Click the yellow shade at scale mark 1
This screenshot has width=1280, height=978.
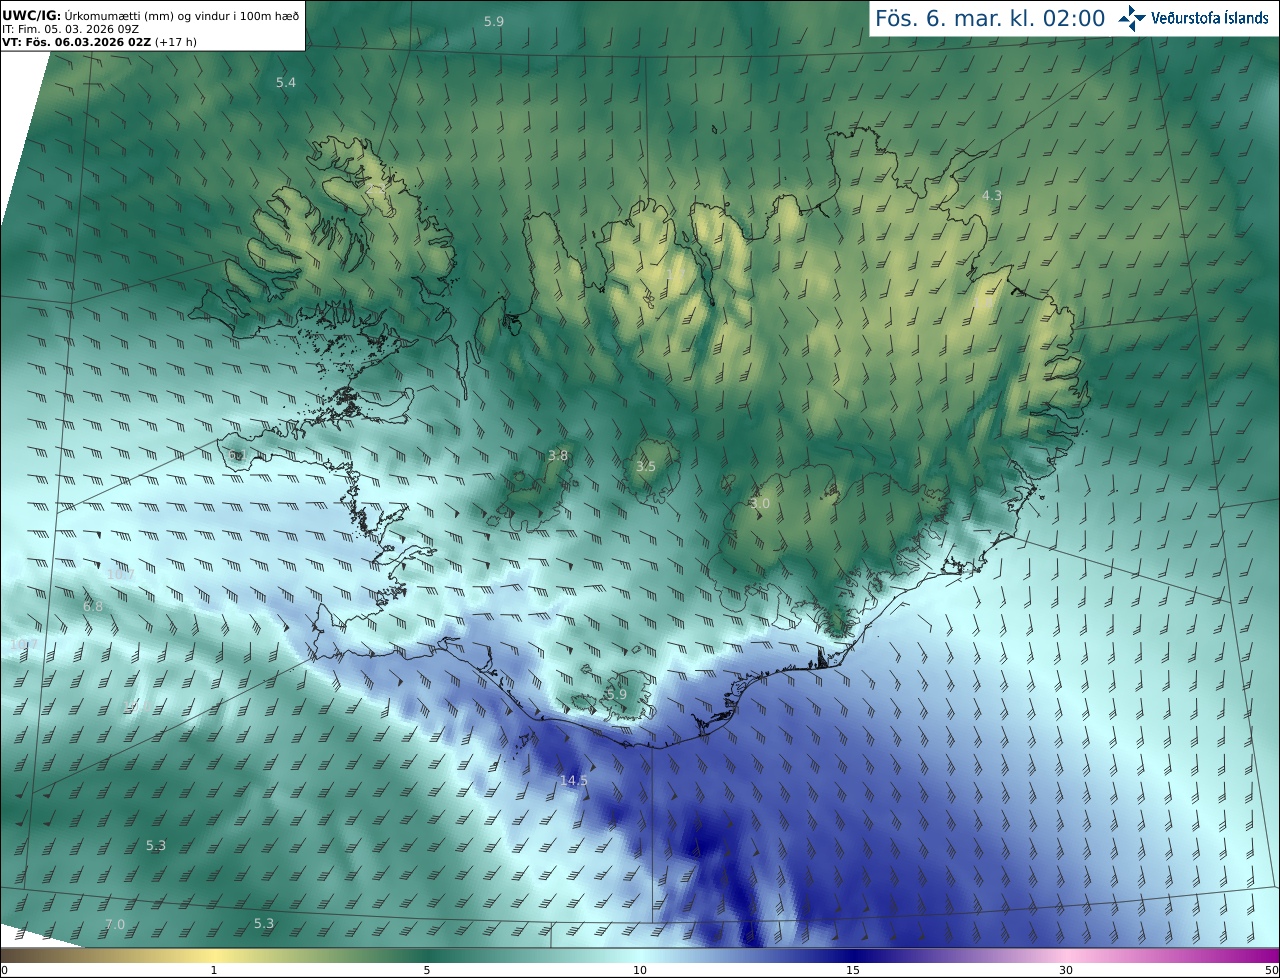(214, 955)
